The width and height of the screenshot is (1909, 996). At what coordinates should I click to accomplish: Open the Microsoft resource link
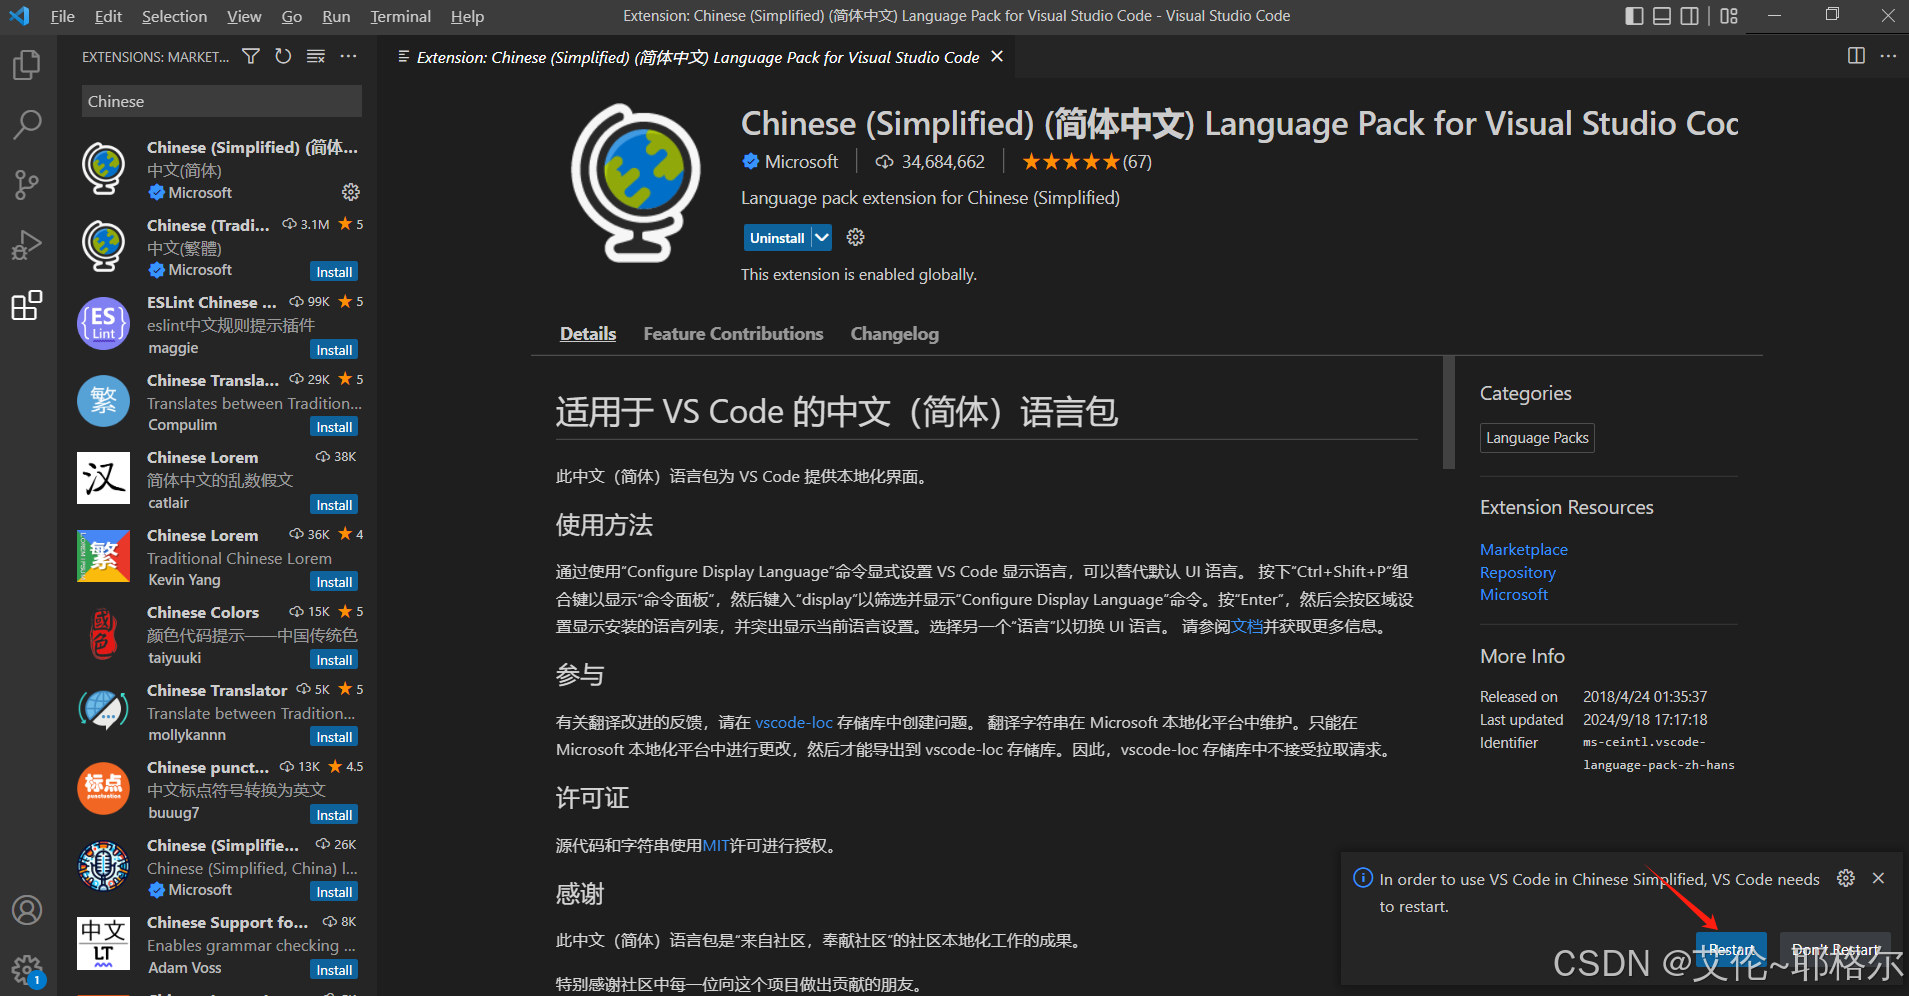click(1513, 595)
